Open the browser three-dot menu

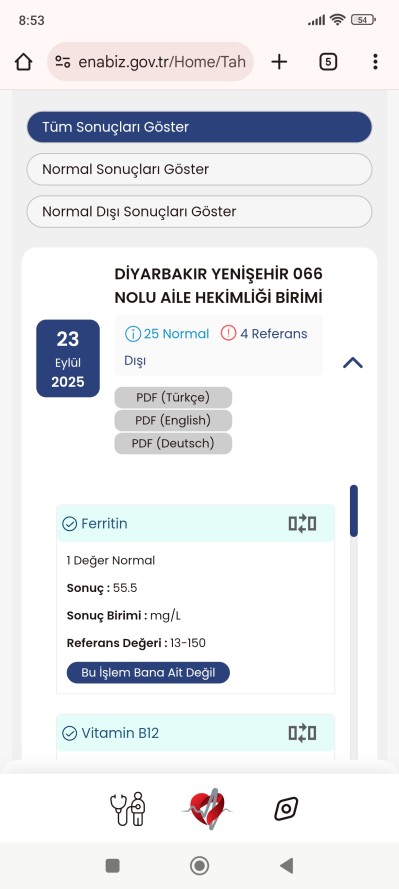[375, 62]
